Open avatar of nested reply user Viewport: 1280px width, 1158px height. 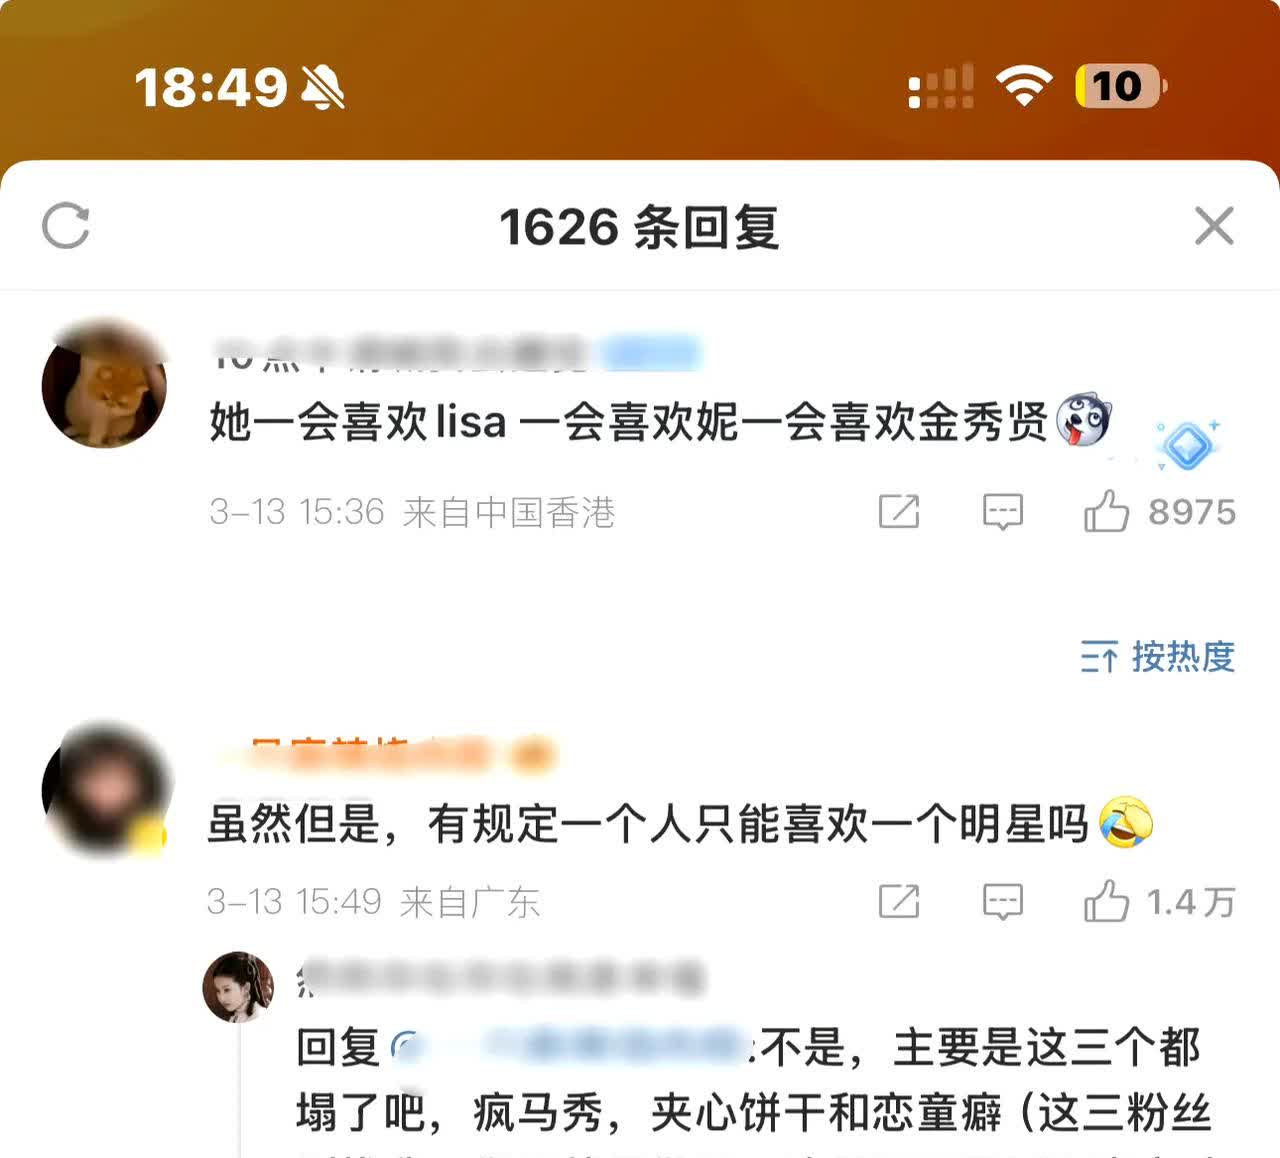coord(238,987)
